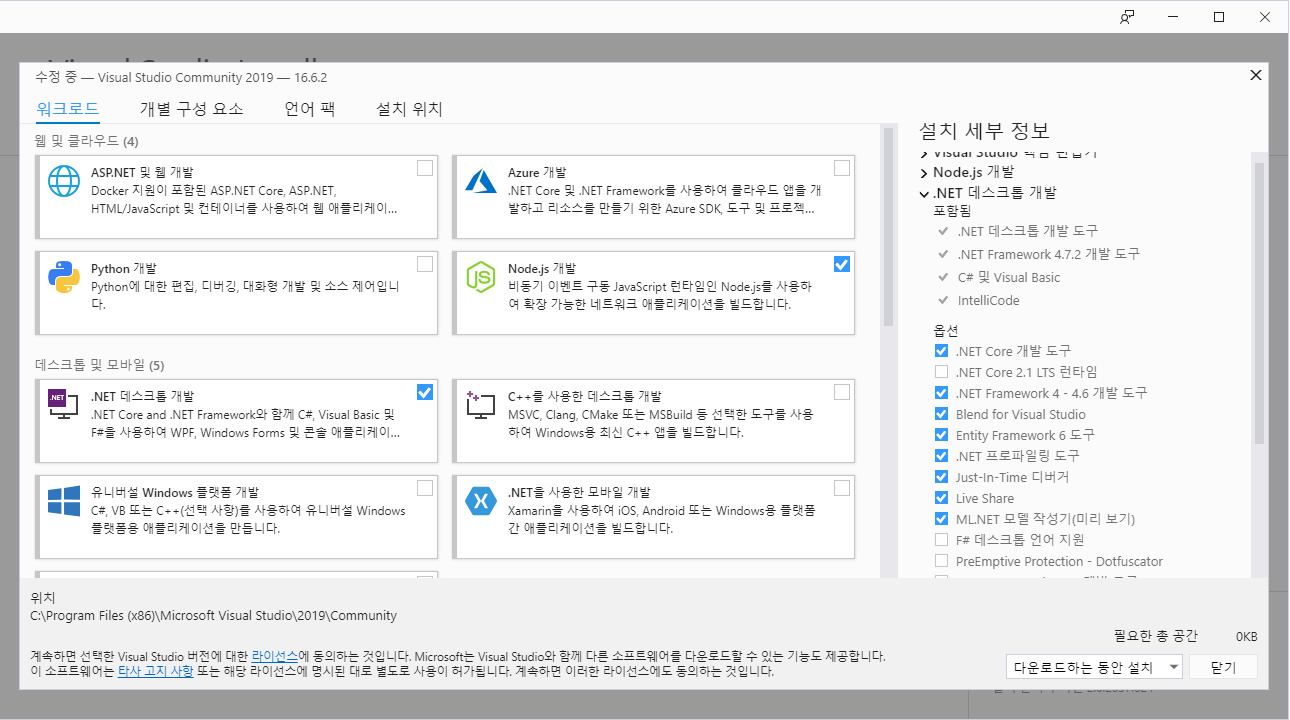
Task: Click the Node.js hexagon icon
Action: pos(481,277)
